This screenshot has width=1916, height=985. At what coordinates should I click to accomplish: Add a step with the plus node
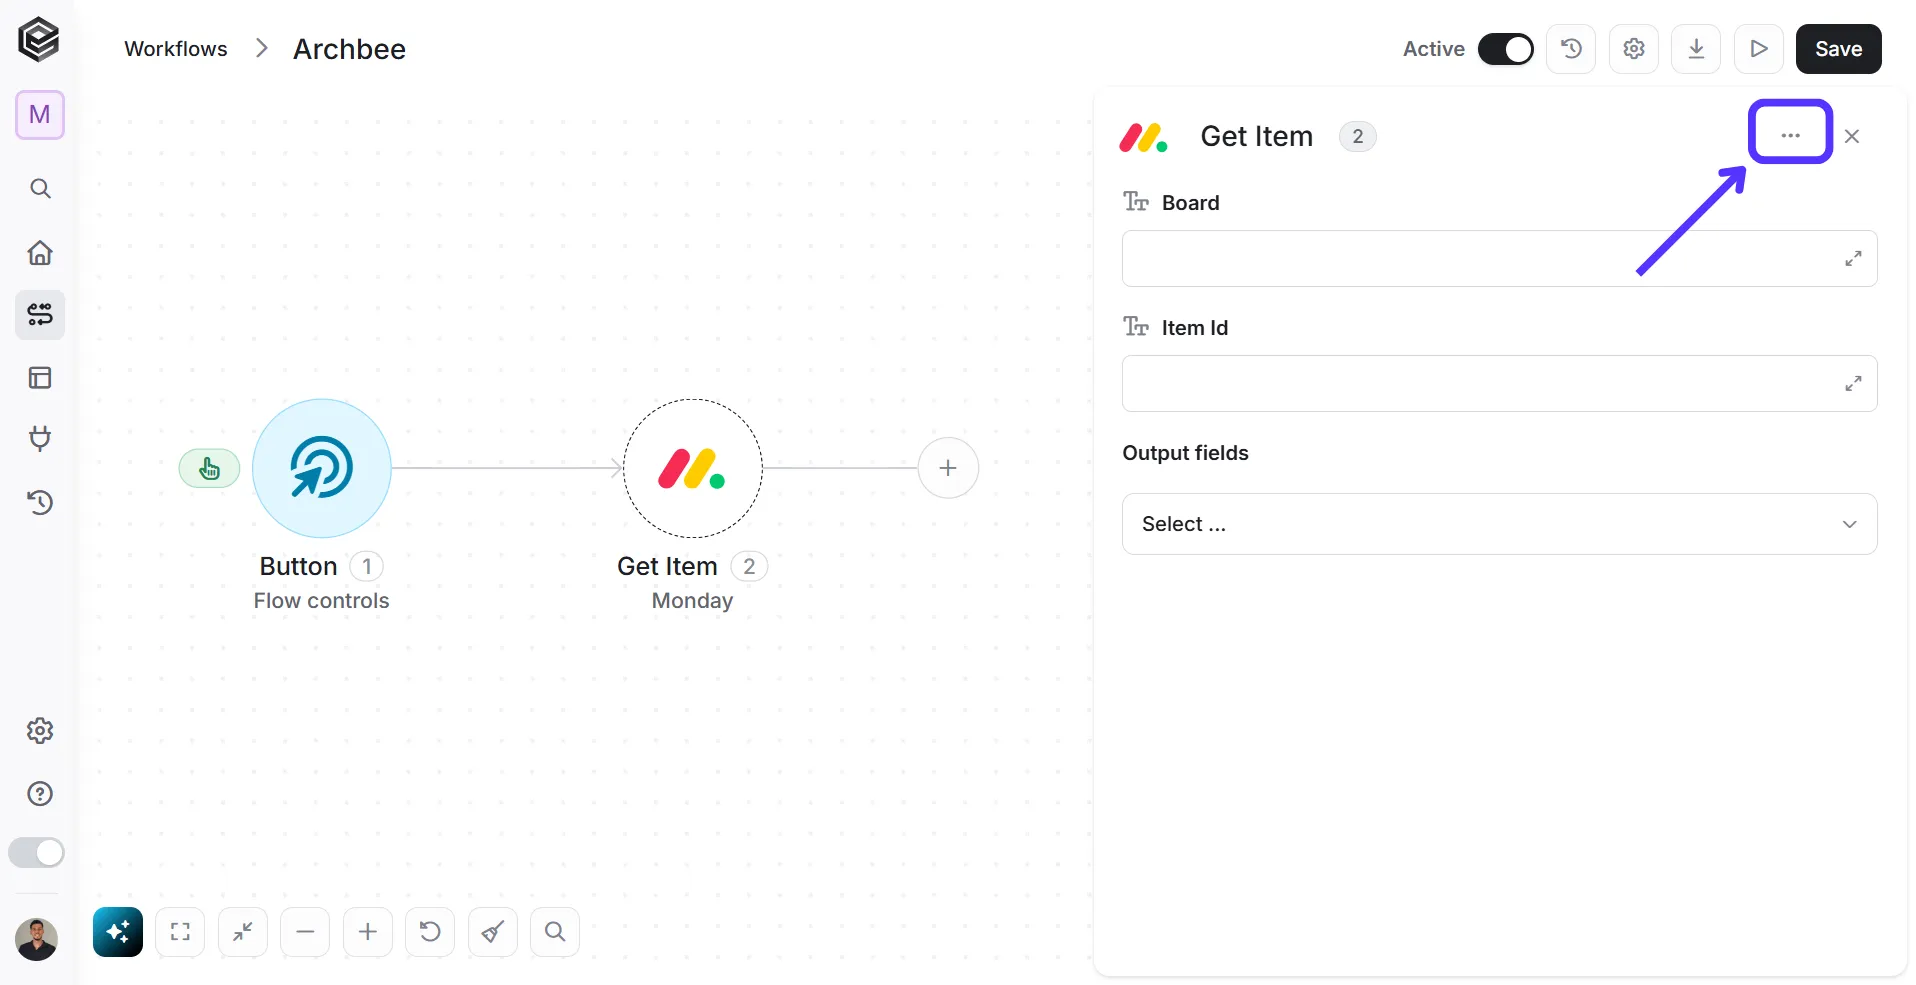click(x=948, y=468)
